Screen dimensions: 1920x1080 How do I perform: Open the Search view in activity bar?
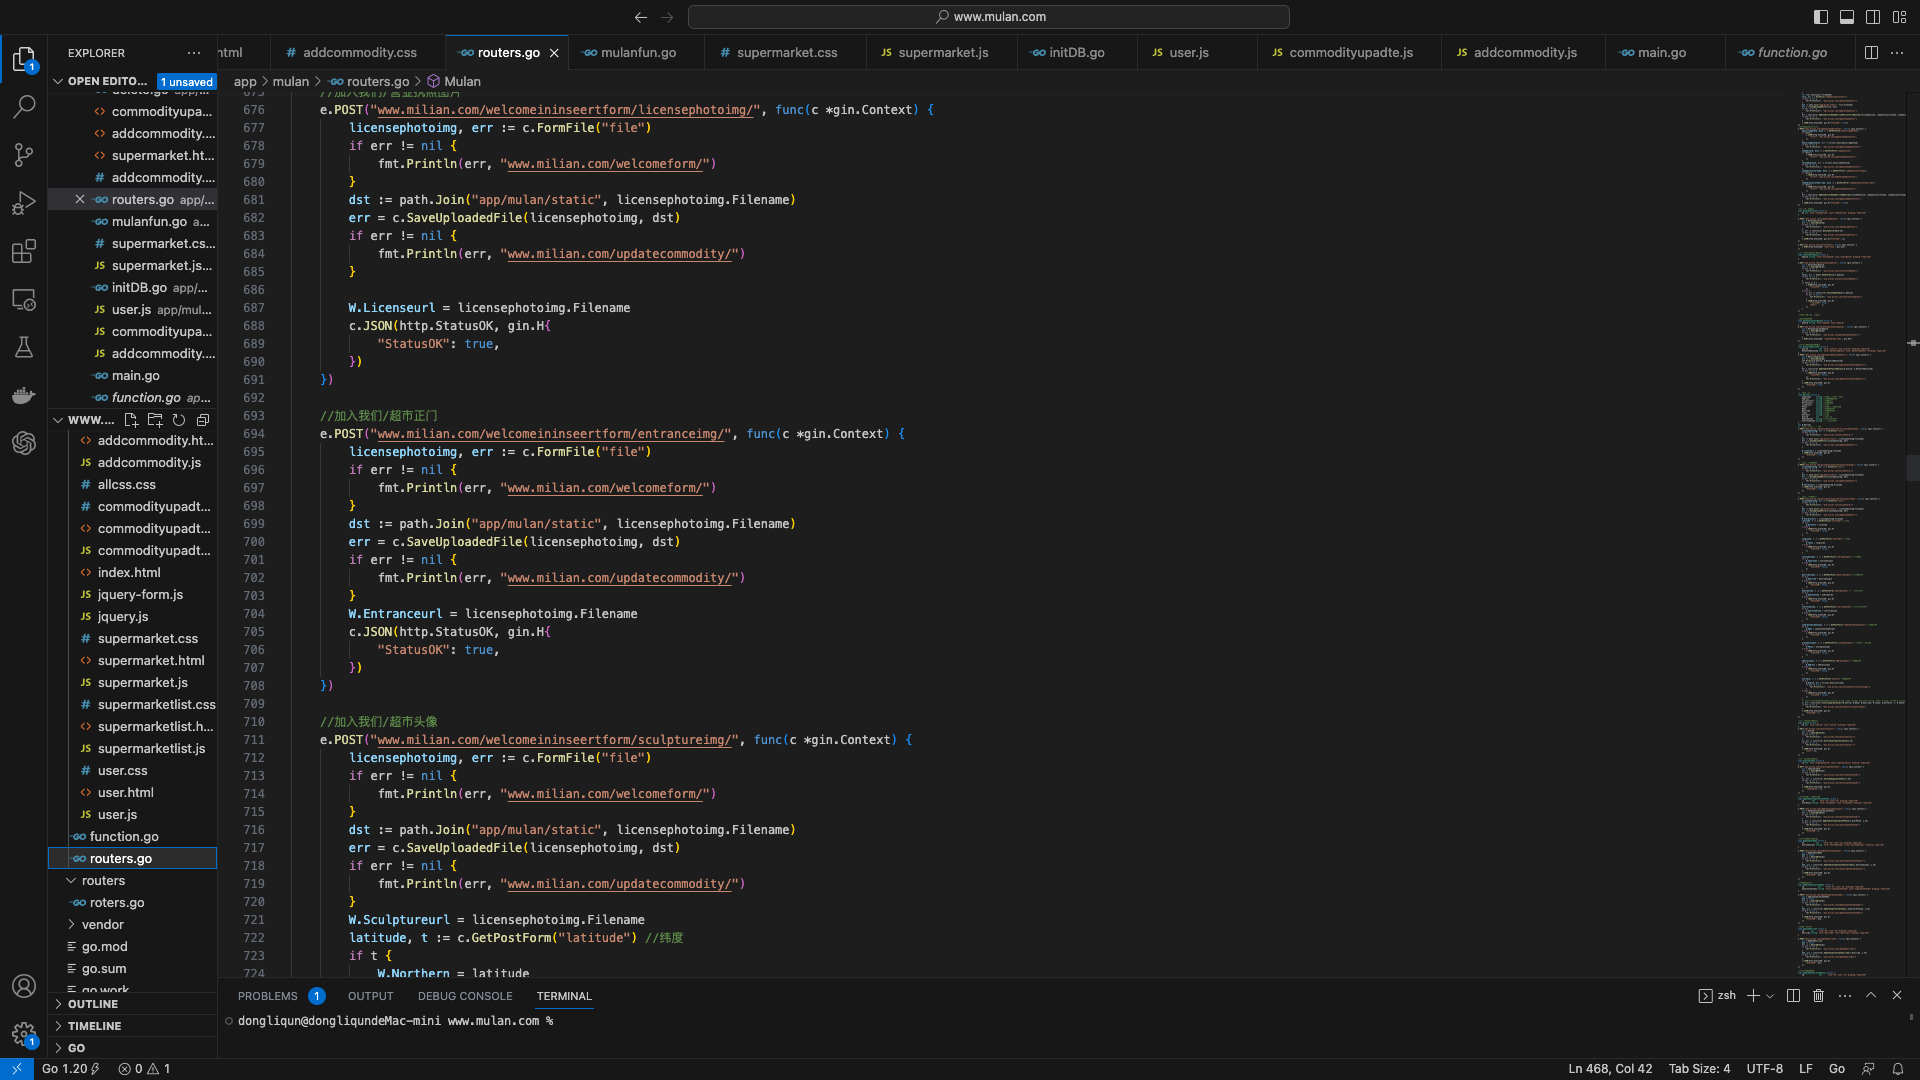[x=24, y=106]
